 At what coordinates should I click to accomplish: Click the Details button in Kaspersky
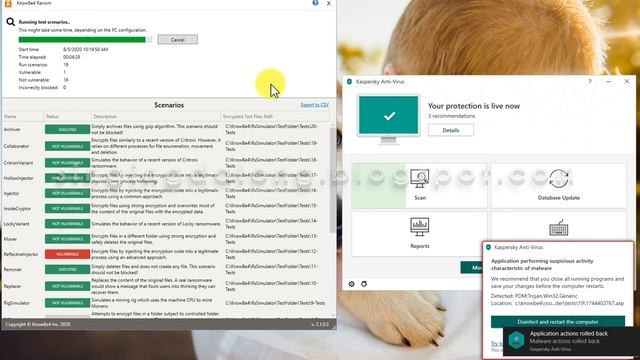click(451, 130)
